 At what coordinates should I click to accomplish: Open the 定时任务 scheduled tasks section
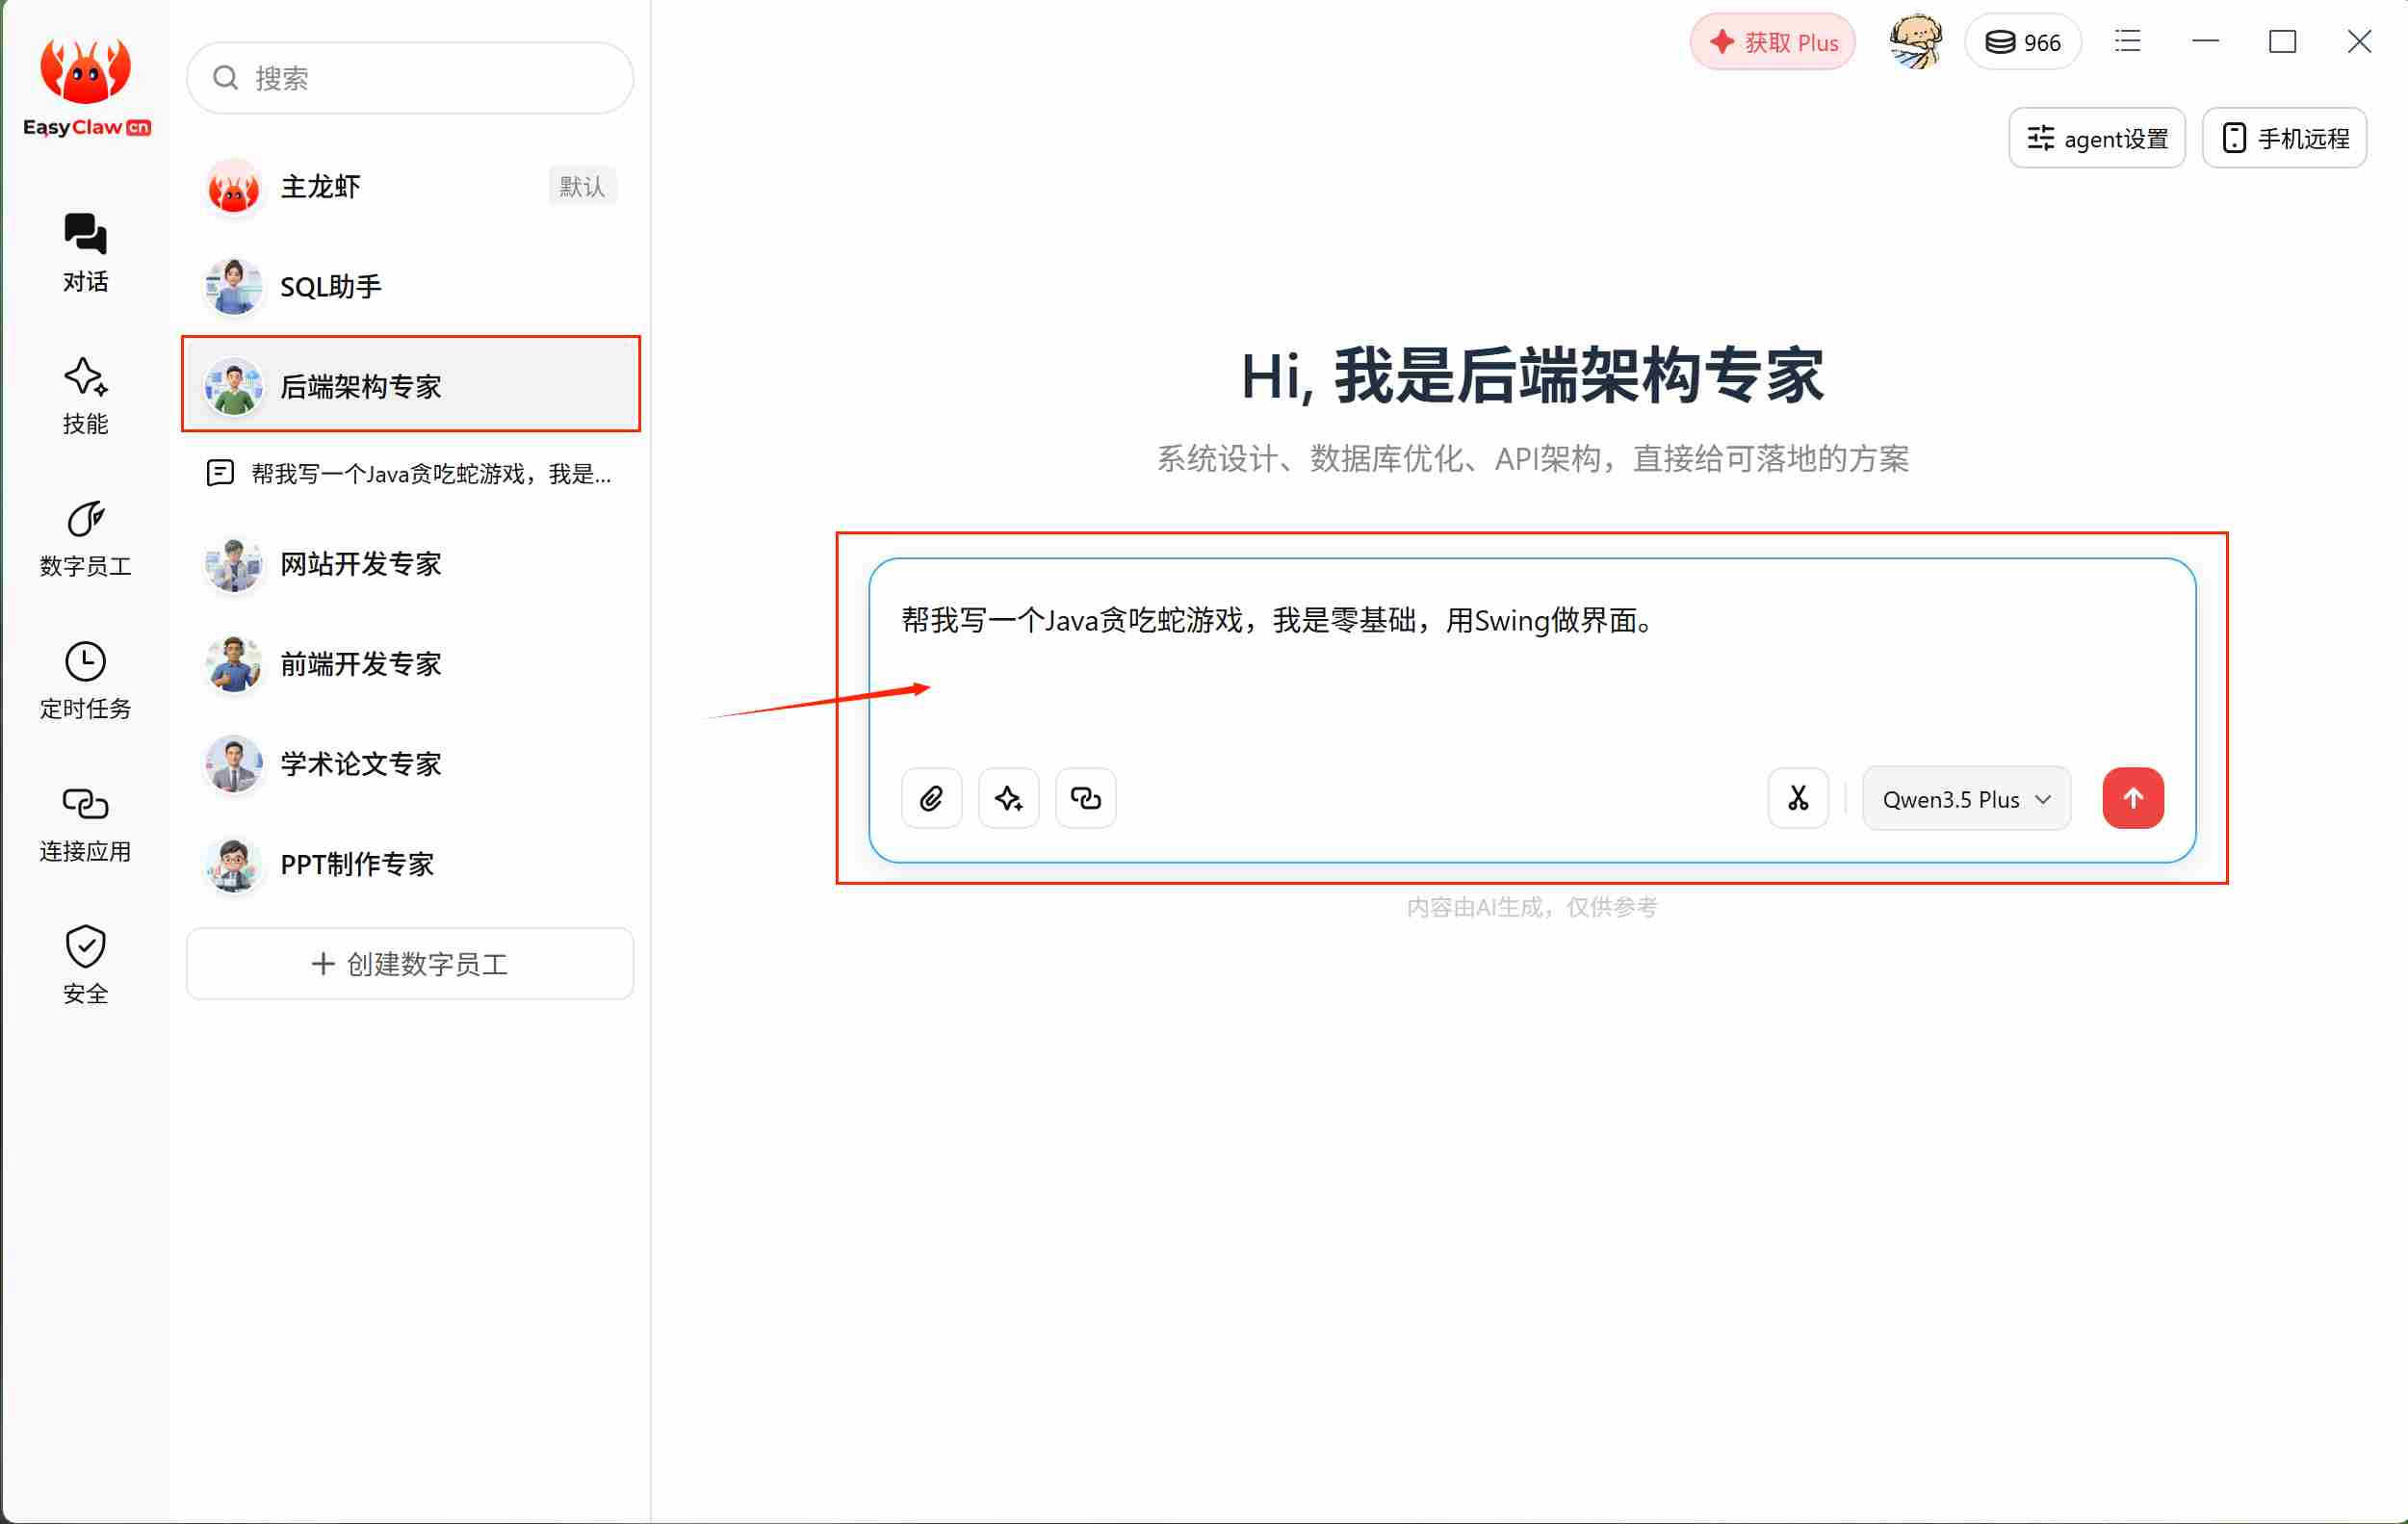85,681
